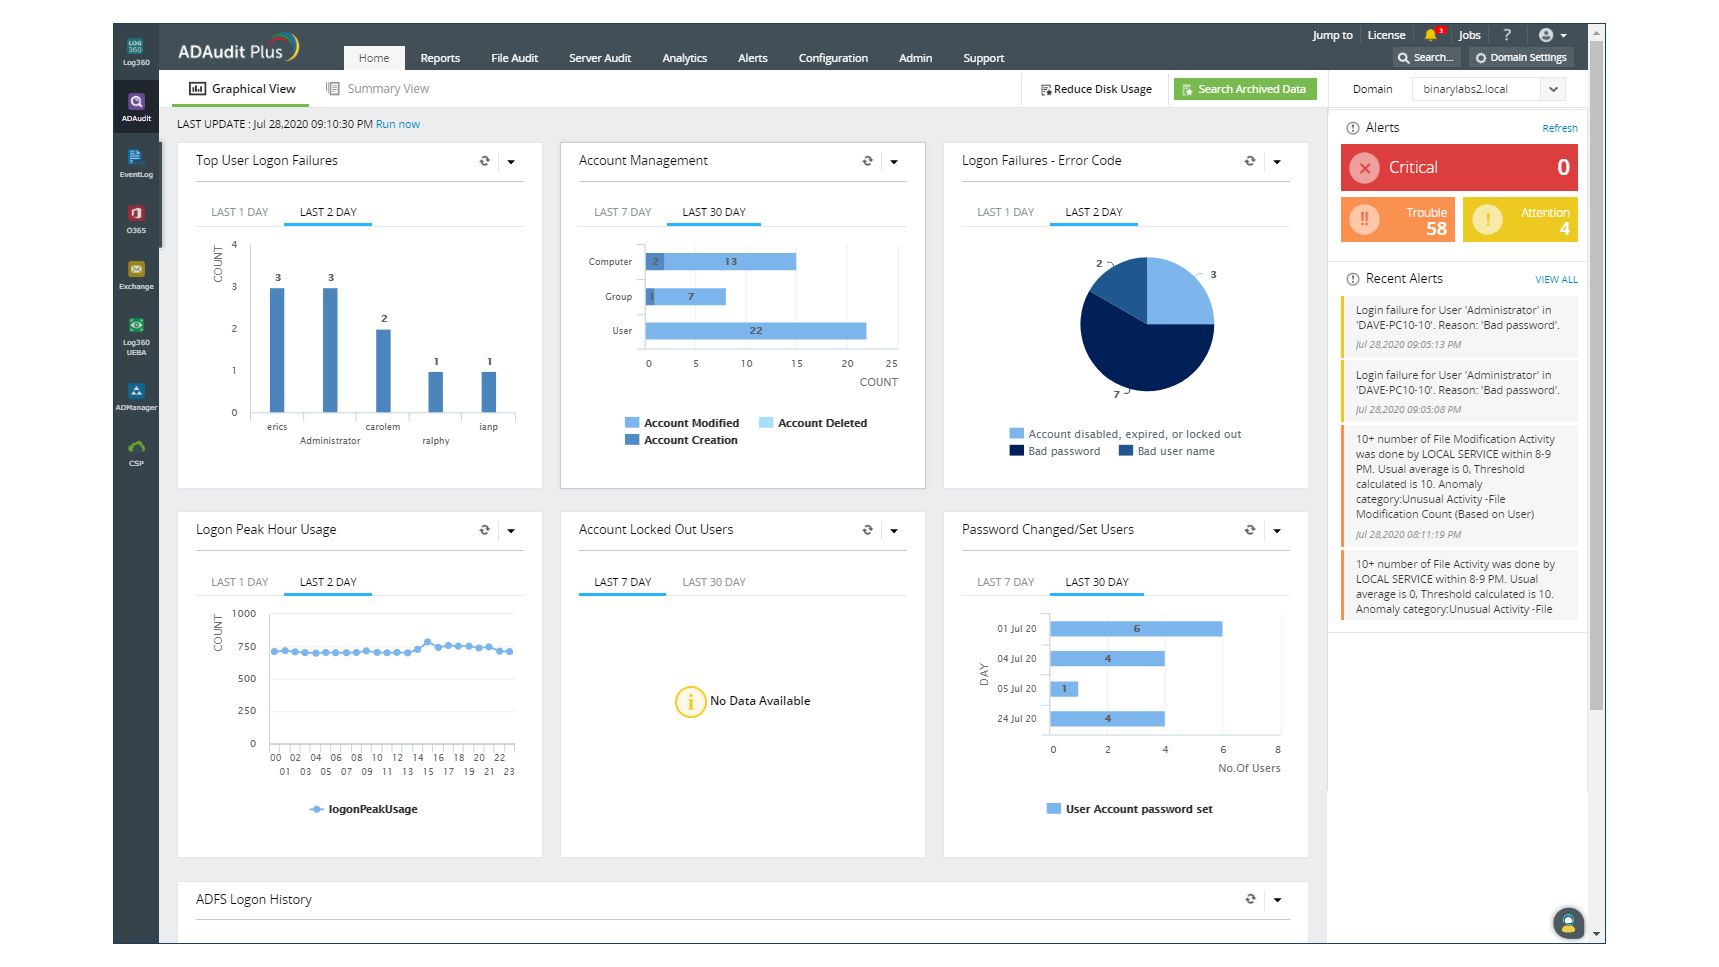
Task: Open the chat assistant icon
Action: (x=1568, y=923)
